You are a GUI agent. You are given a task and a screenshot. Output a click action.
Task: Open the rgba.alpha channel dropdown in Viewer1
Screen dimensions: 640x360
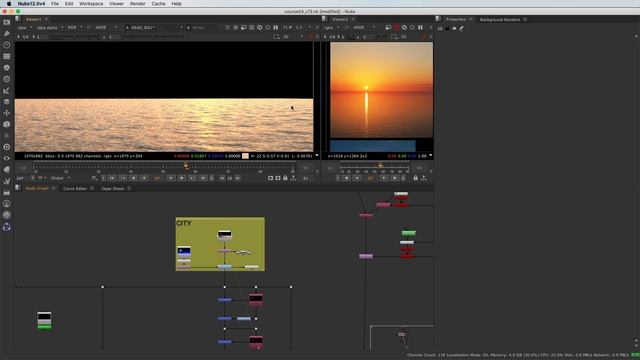click(x=49, y=27)
